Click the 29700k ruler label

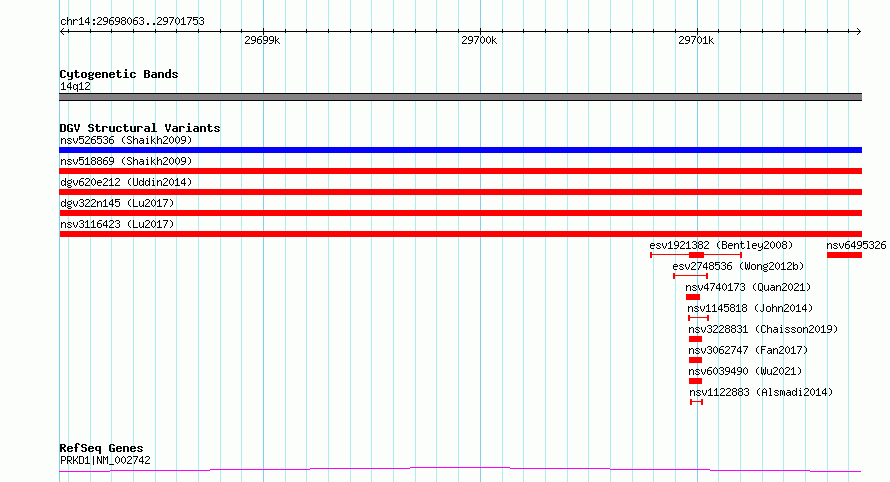478,40
